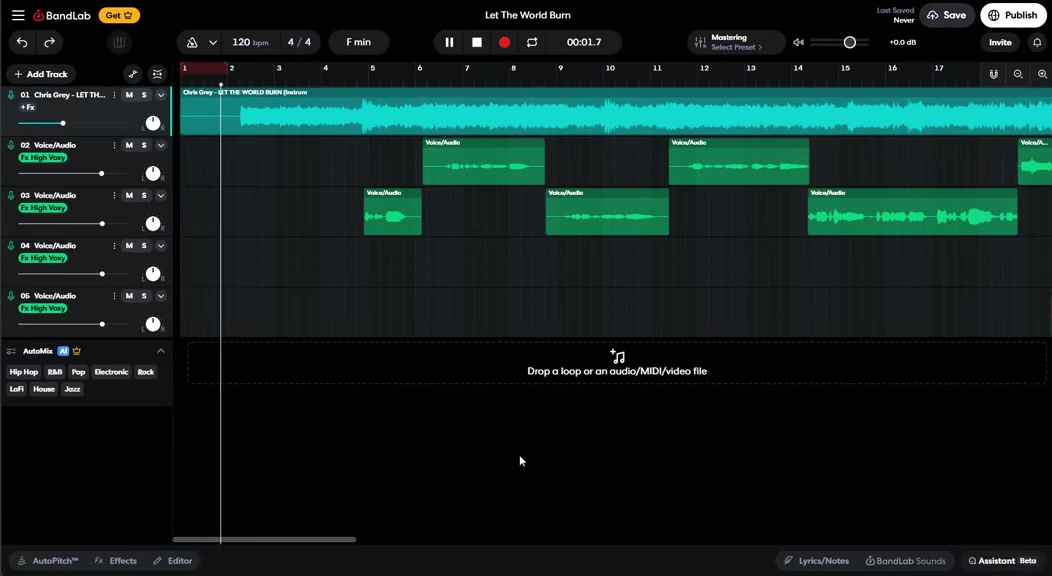
Task: Click the Invite button
Action: click(x=1000, y=42)
